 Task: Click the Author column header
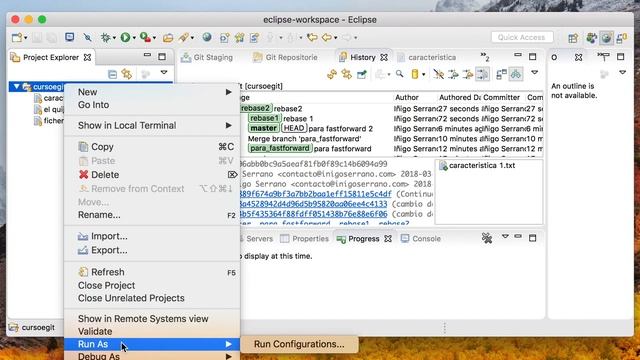click(x=414, y=98)
